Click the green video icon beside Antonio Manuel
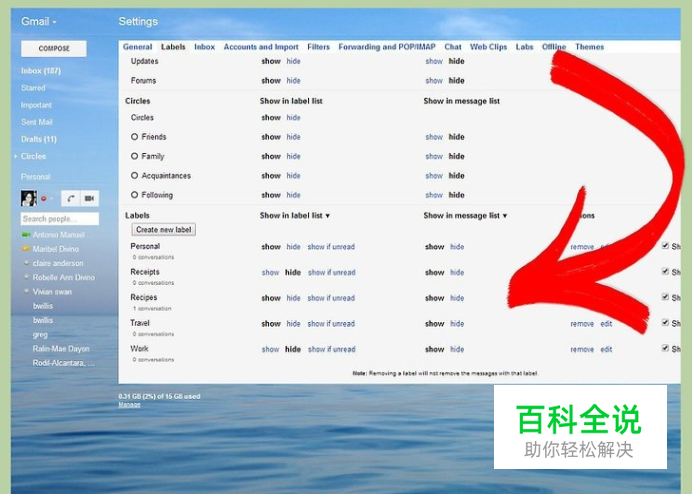Viewport: 692px width, 494px height. pos(26,235)
